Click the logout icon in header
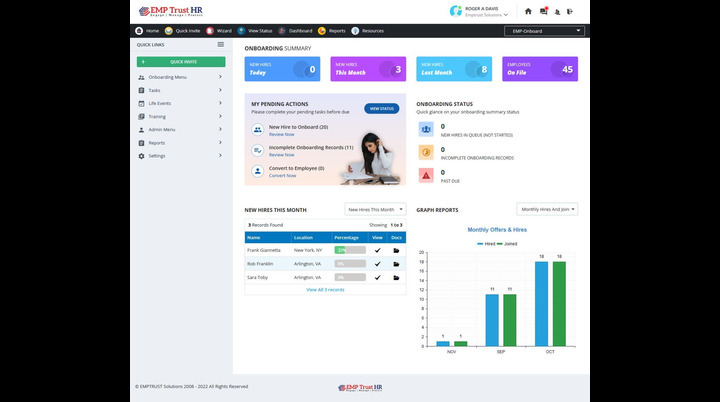Screen dimensions: 720x402 pos(570,12)
